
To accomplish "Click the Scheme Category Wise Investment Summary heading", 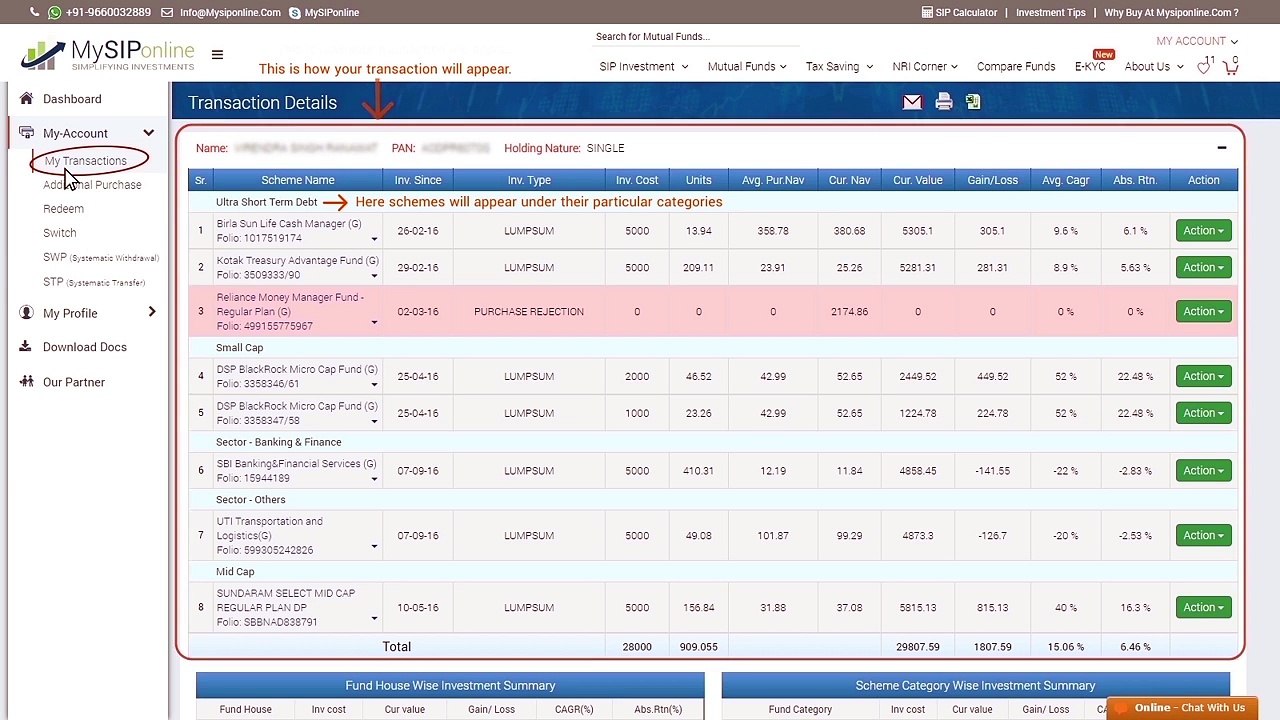I will click(x=975, y=685).
